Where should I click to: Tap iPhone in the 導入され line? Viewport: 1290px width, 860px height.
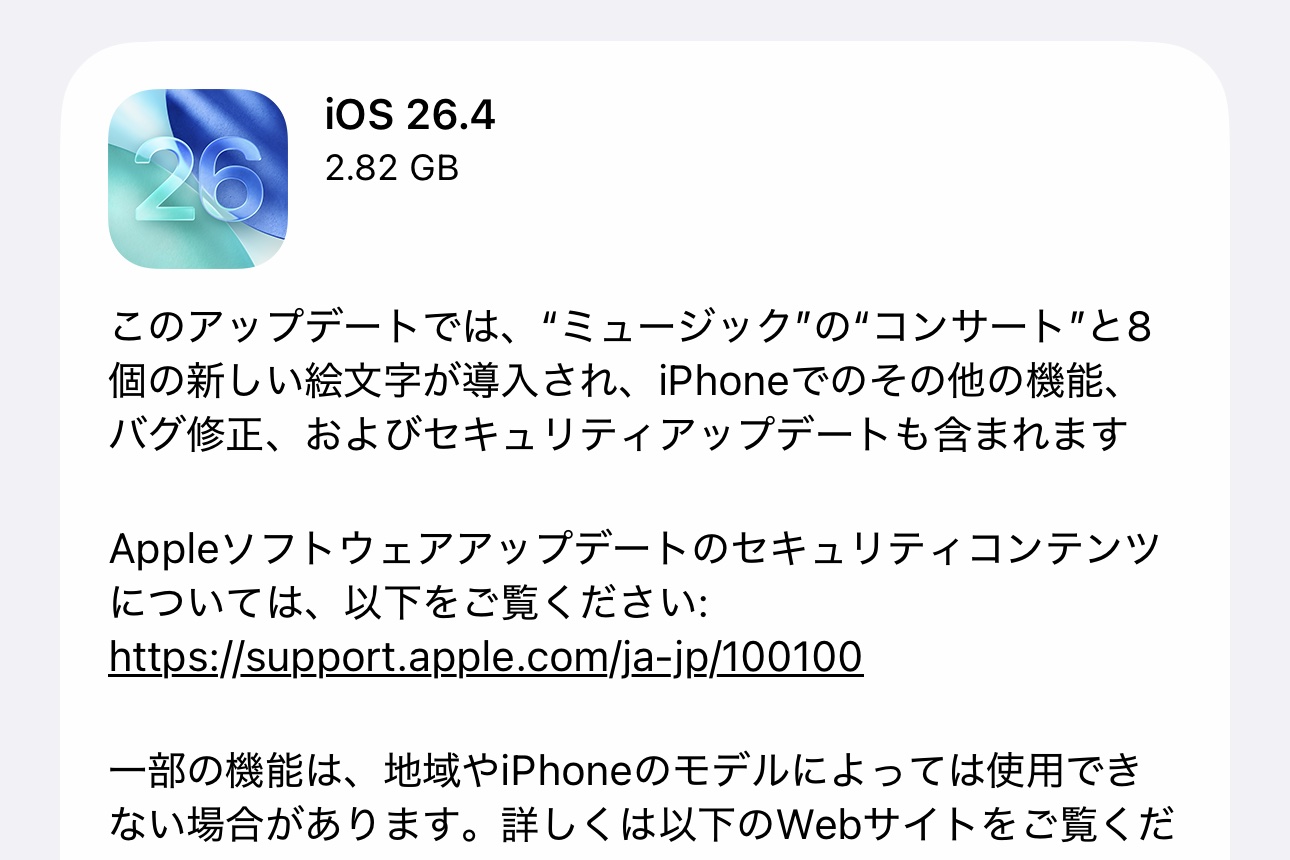coord(723,382)
